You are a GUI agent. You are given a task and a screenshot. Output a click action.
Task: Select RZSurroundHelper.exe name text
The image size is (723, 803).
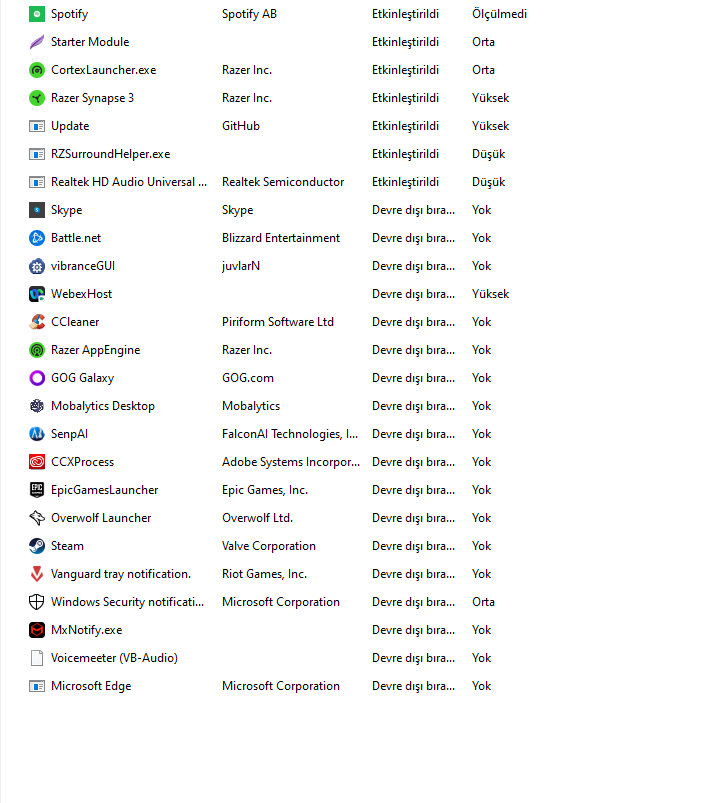pyautogui.click(x=111, y=154)
